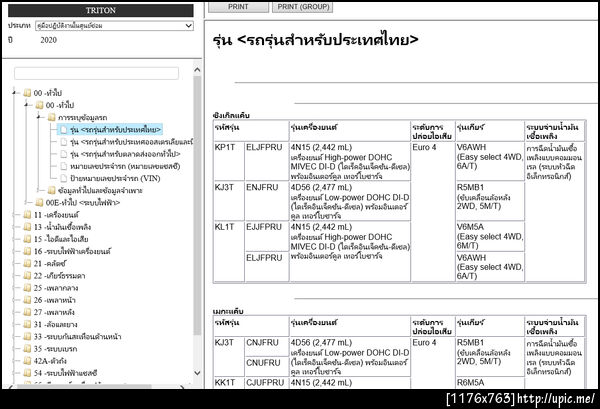Collapse the top-level 00 -ทั่วไป tree node
The image size is (600, 409).
click(x=14, y=93)
